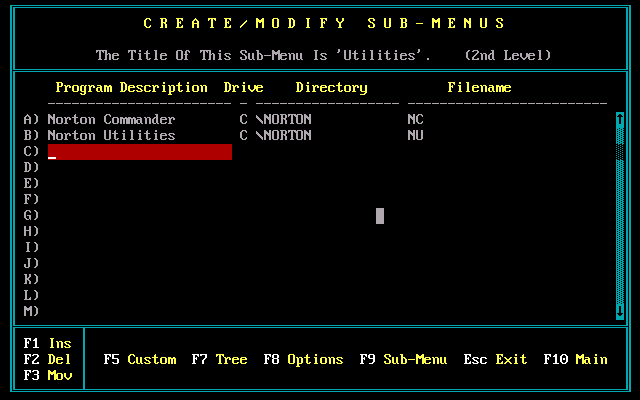Go to F10 Main menu

pos(576,359)
